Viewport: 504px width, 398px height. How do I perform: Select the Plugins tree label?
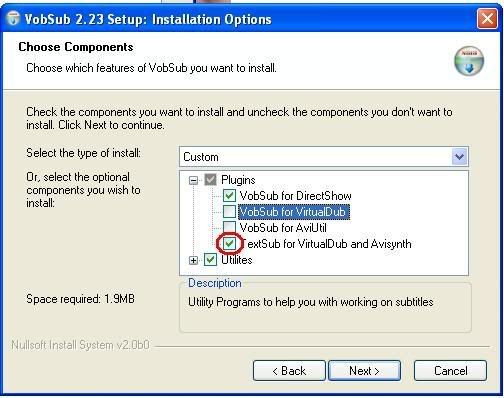(x=238, y=180)
